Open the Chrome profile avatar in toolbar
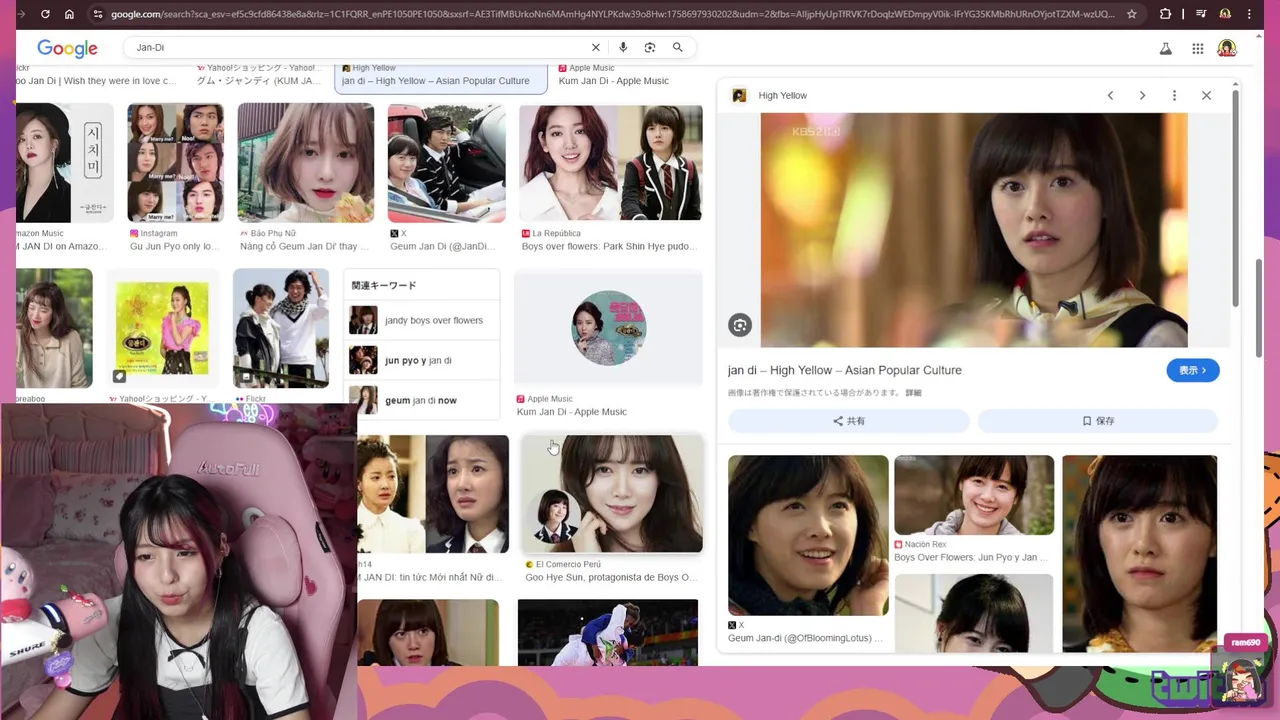This screenshot has width=1280, height=720. [x=1225, y=14]
